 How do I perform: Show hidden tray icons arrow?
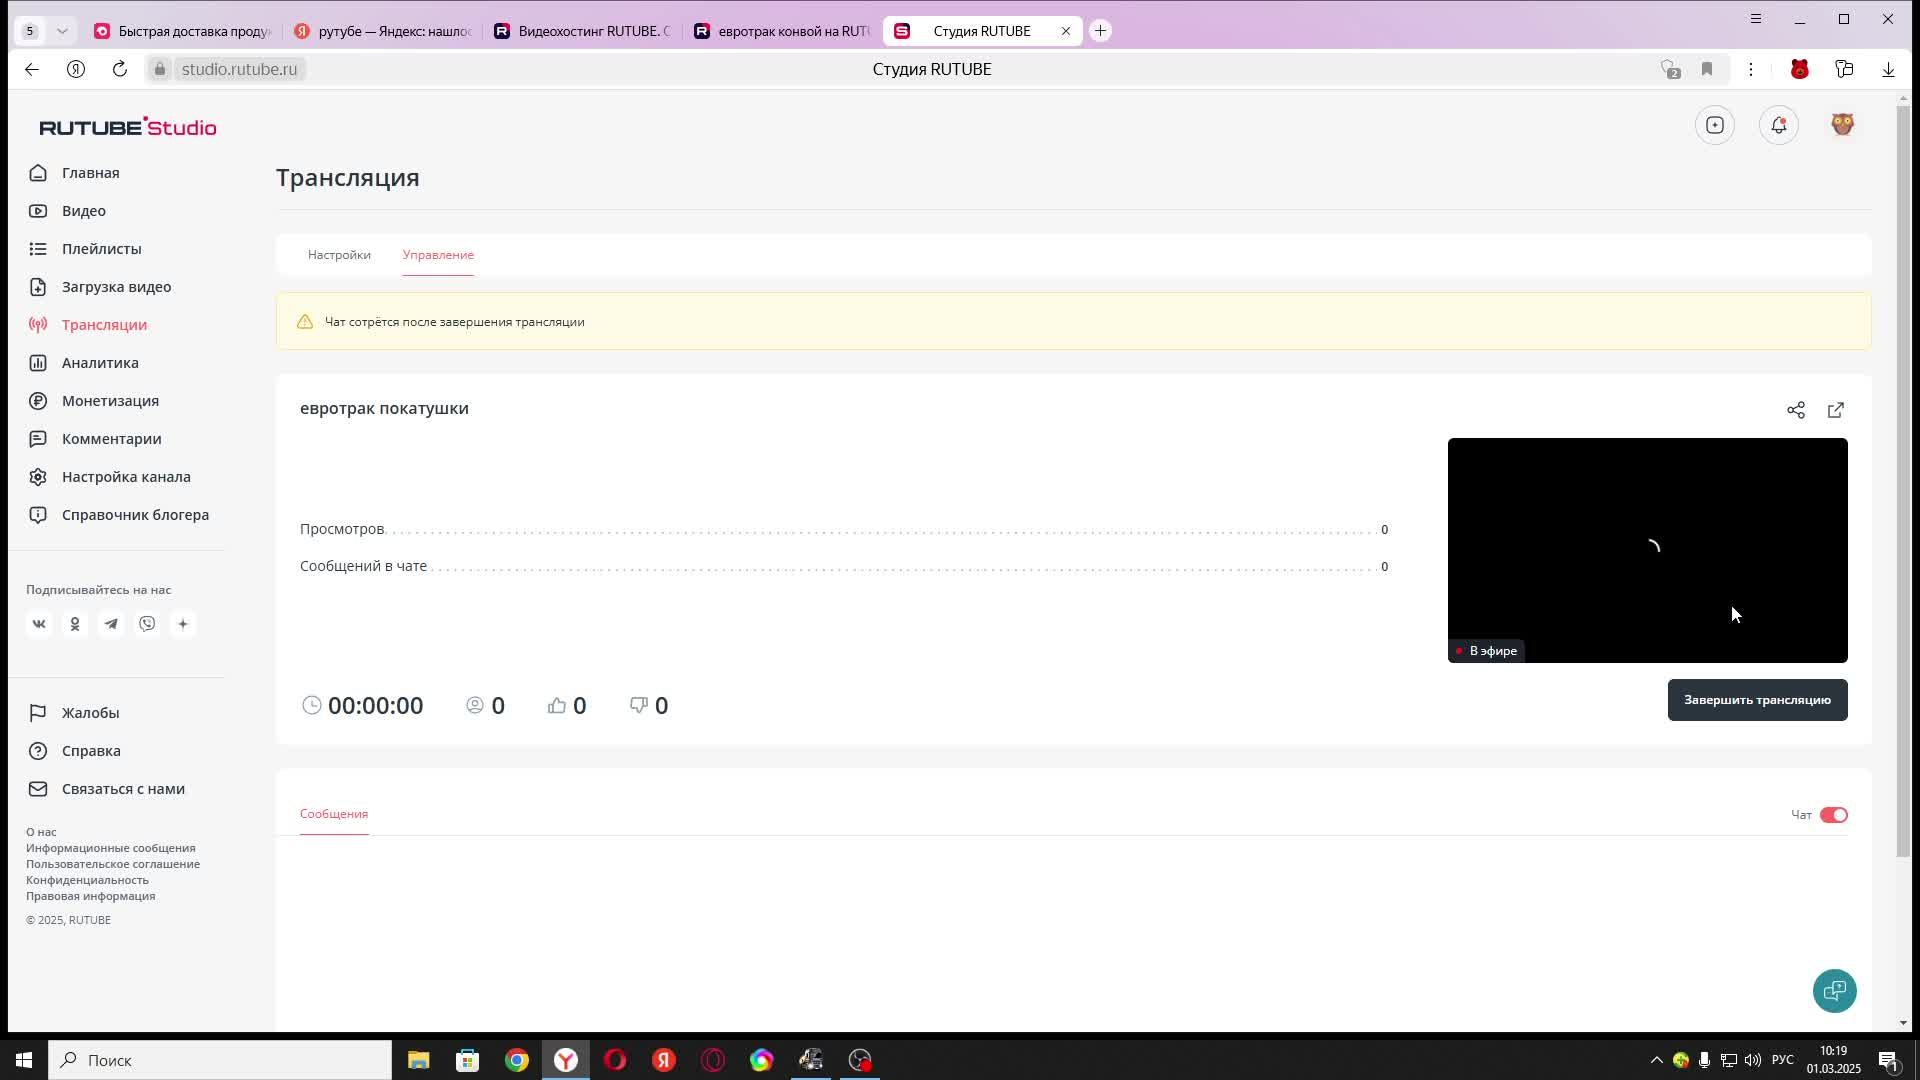click(1656, 1060)
